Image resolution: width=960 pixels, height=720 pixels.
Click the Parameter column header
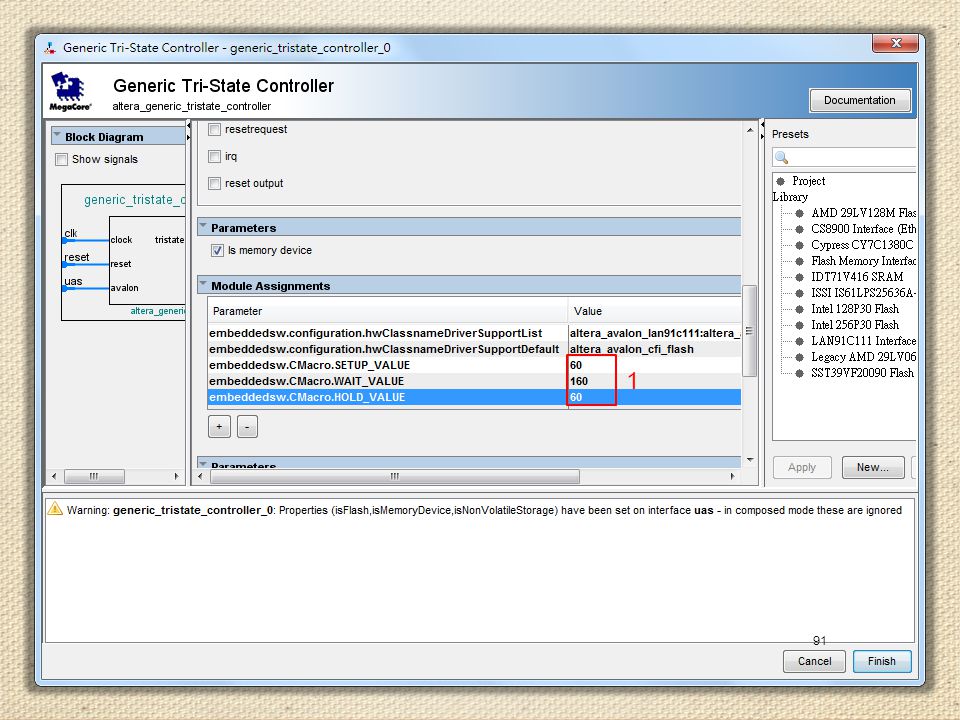point(388,311)
